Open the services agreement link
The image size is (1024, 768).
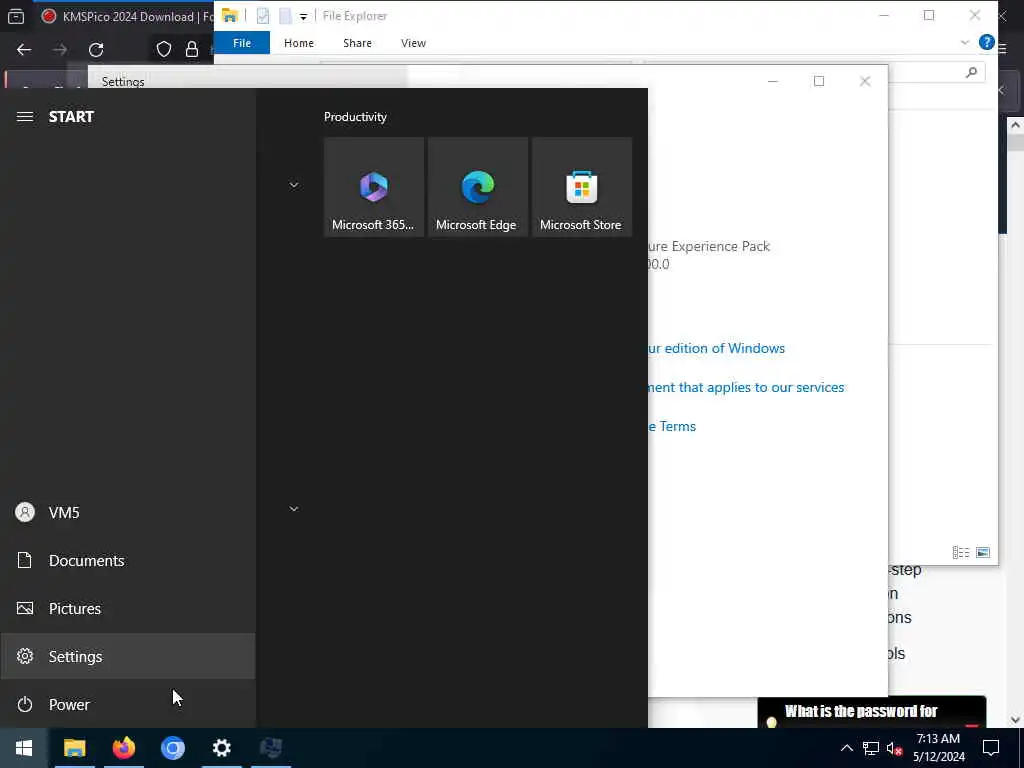[746, 387]
